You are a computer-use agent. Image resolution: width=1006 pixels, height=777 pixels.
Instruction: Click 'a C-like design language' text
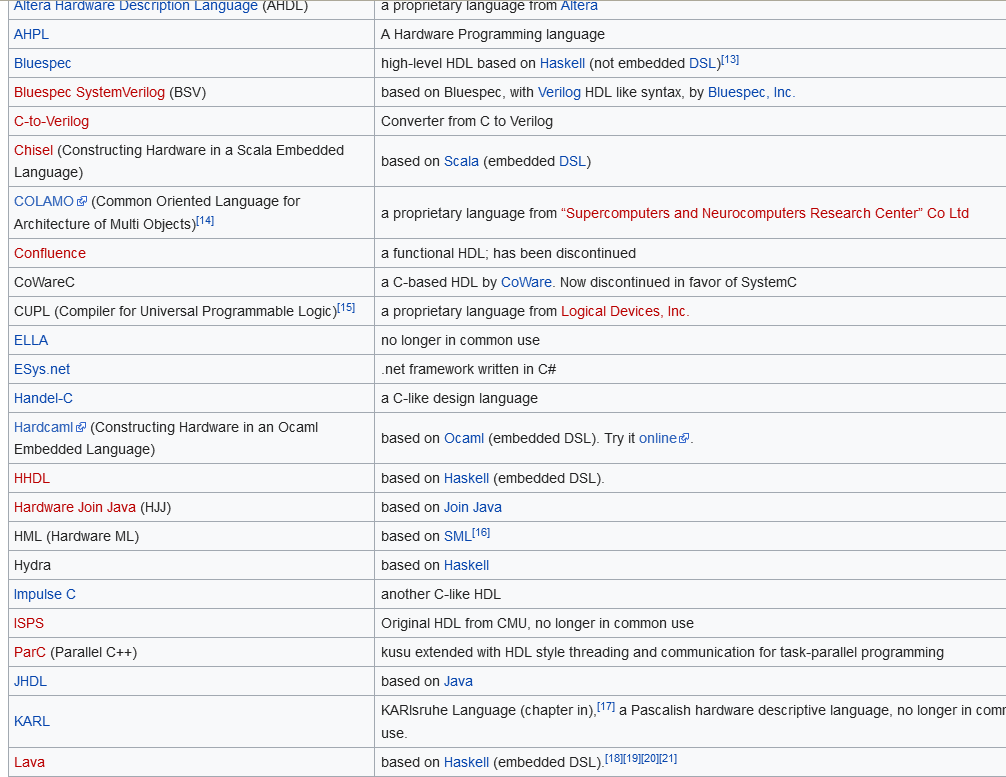459,398
